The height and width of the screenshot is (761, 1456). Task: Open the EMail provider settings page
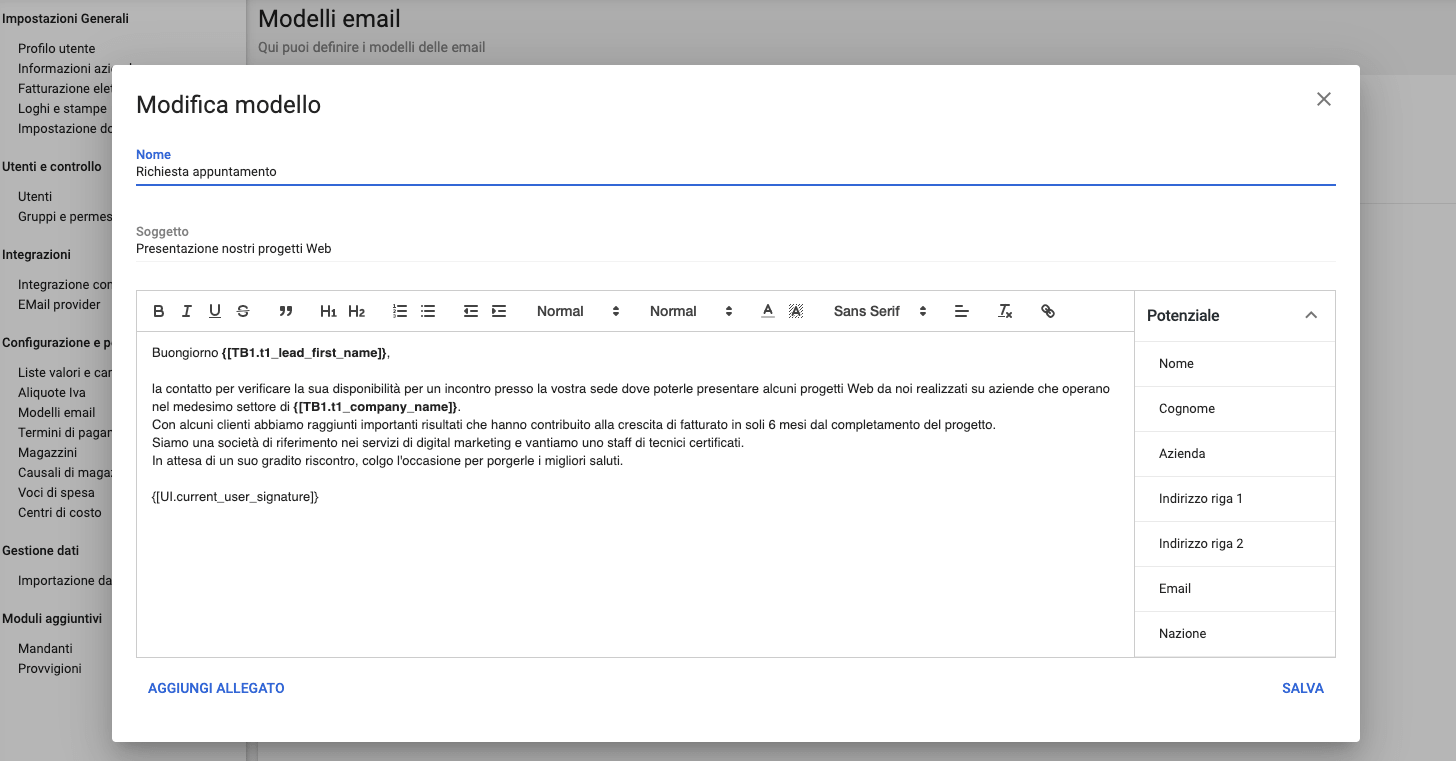58,304
